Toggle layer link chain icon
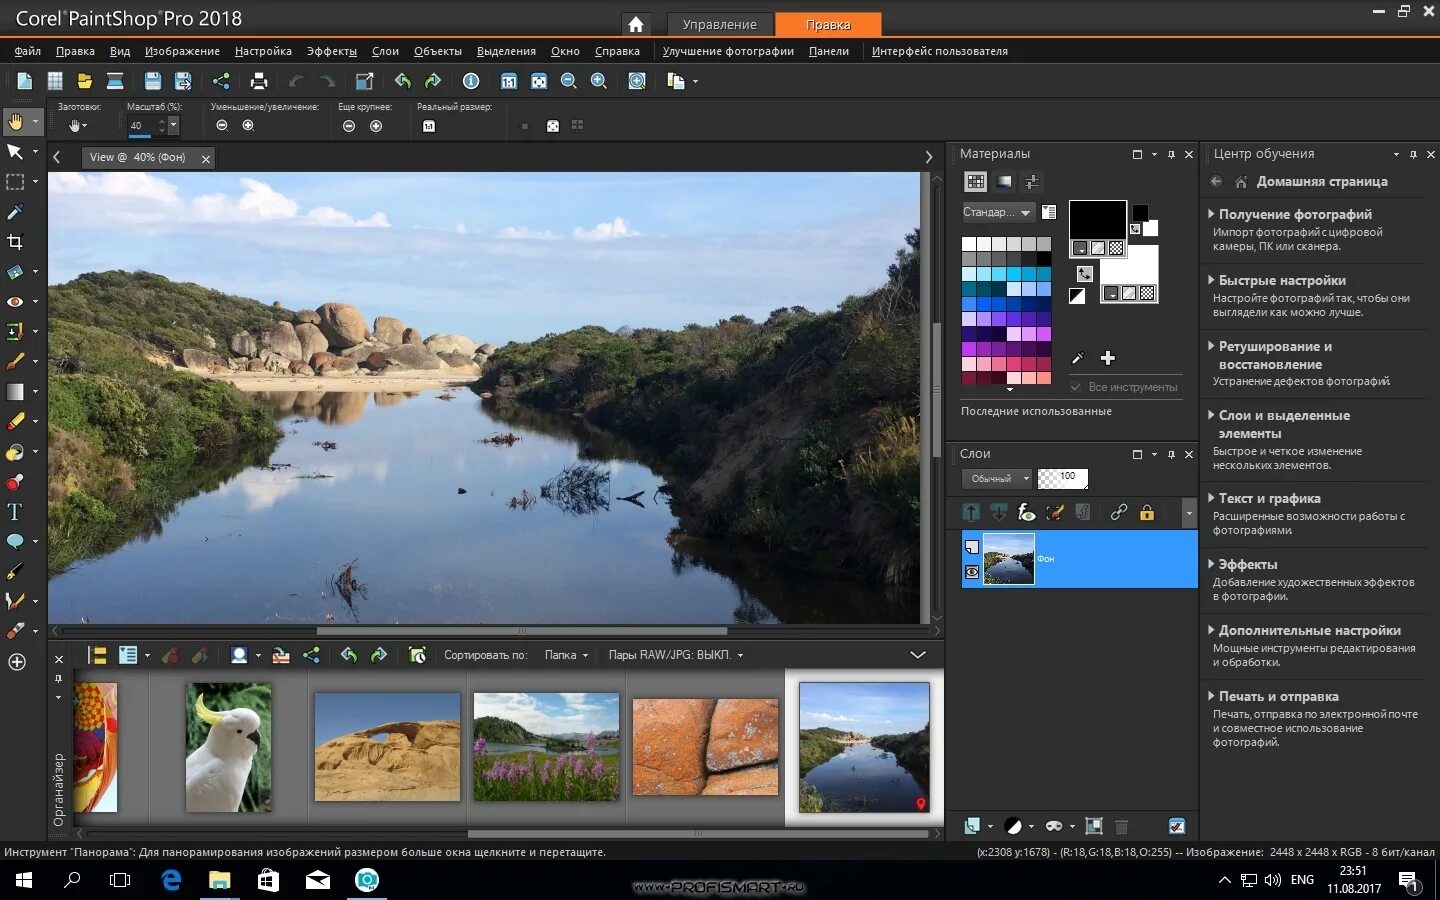This screenshot has height=900, width=1440. [x=1119, y=512]
